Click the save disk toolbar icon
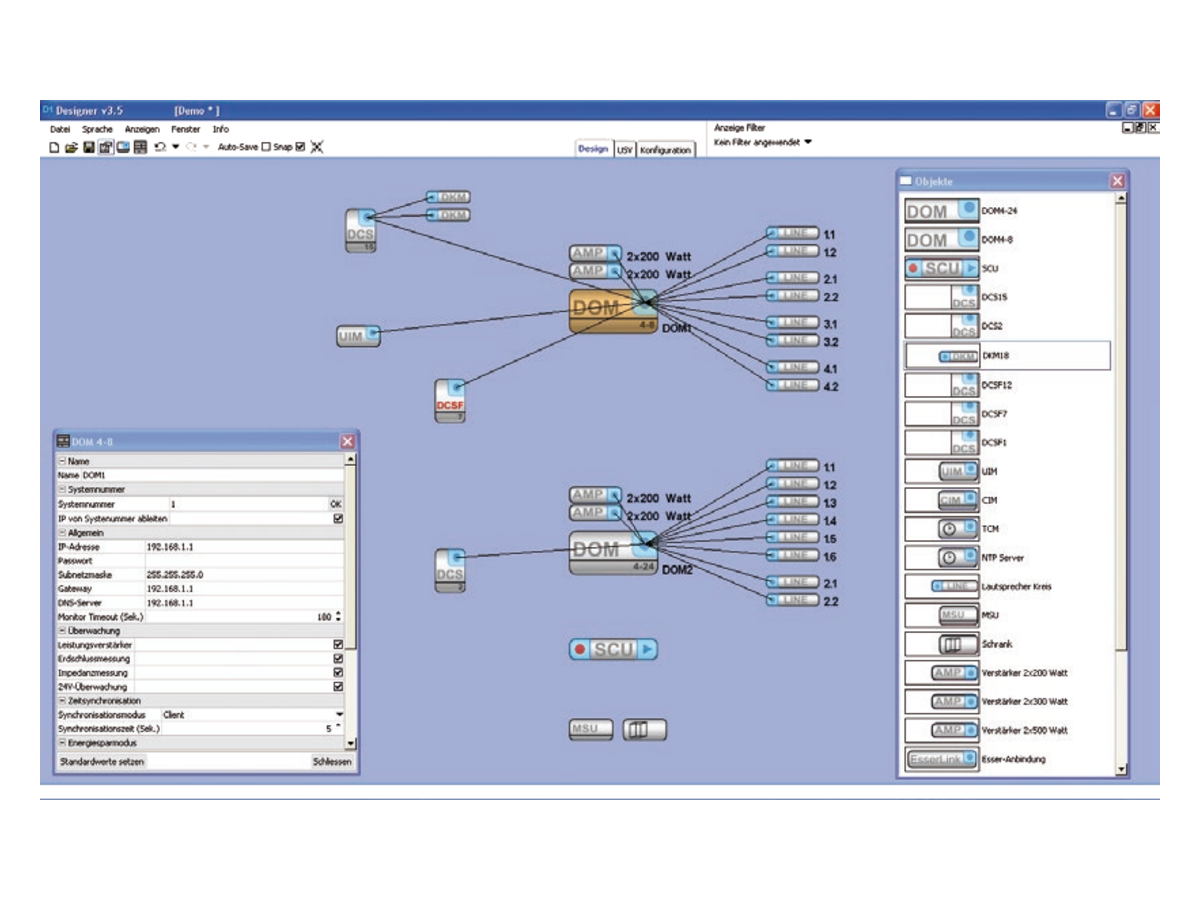This screenshot has height=900, width=1200. click(x=88, y=147)
